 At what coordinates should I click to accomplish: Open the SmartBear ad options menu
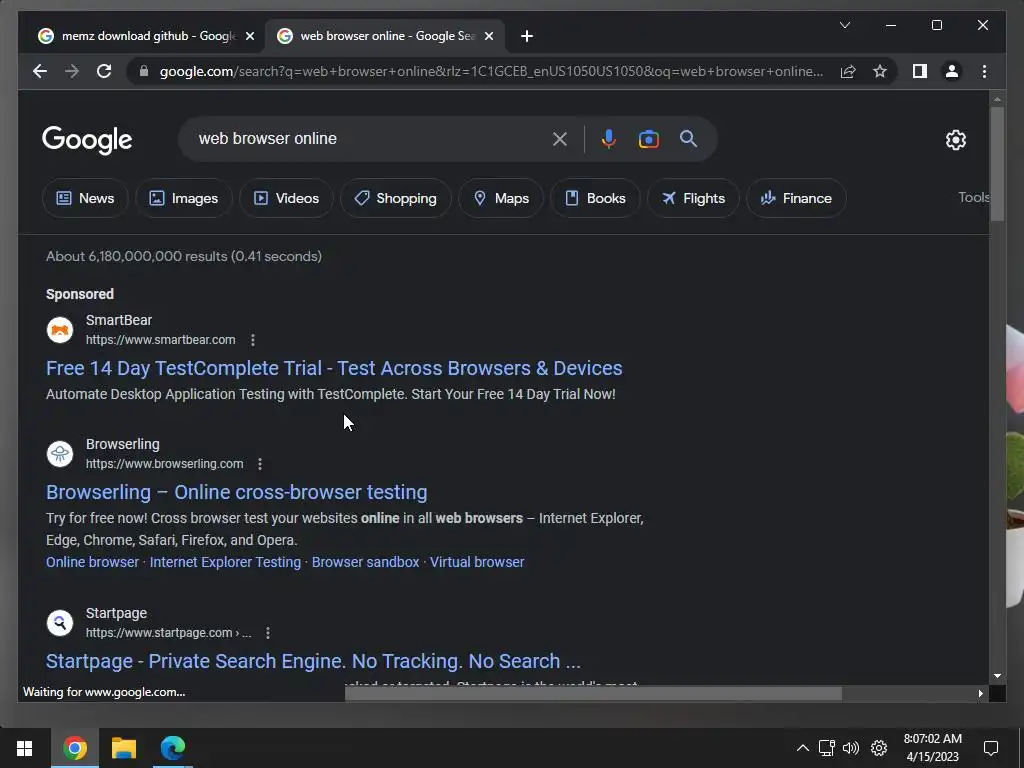[x=253, y=340]
